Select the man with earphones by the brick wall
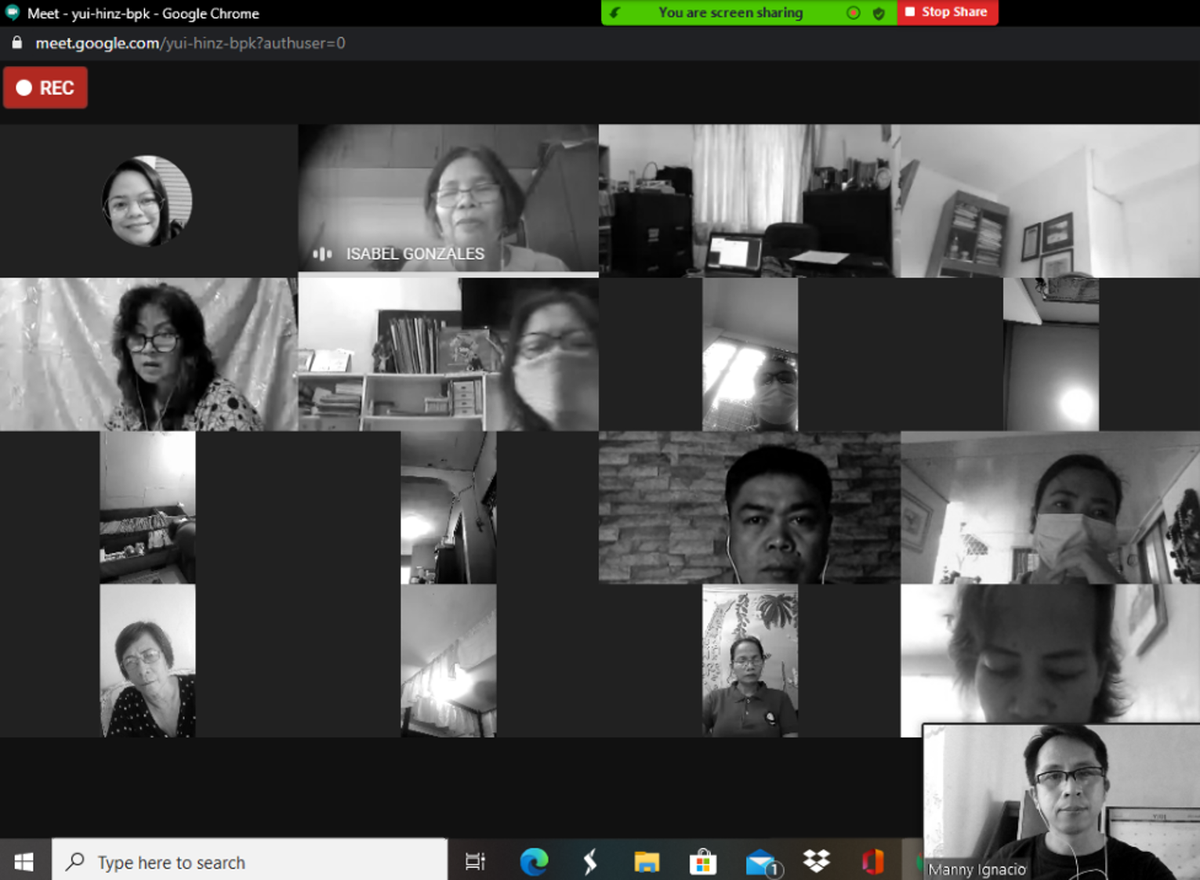 (749, 507)
